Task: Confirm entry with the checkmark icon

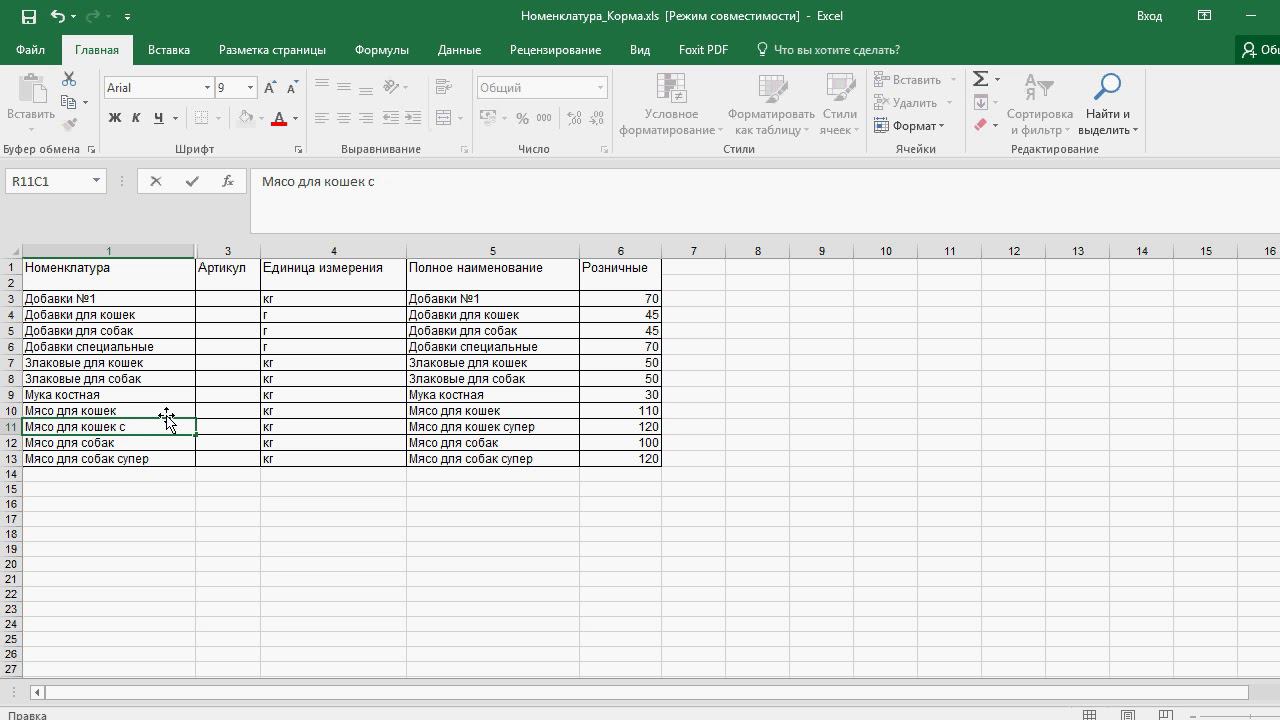Action: coord(192,181)
